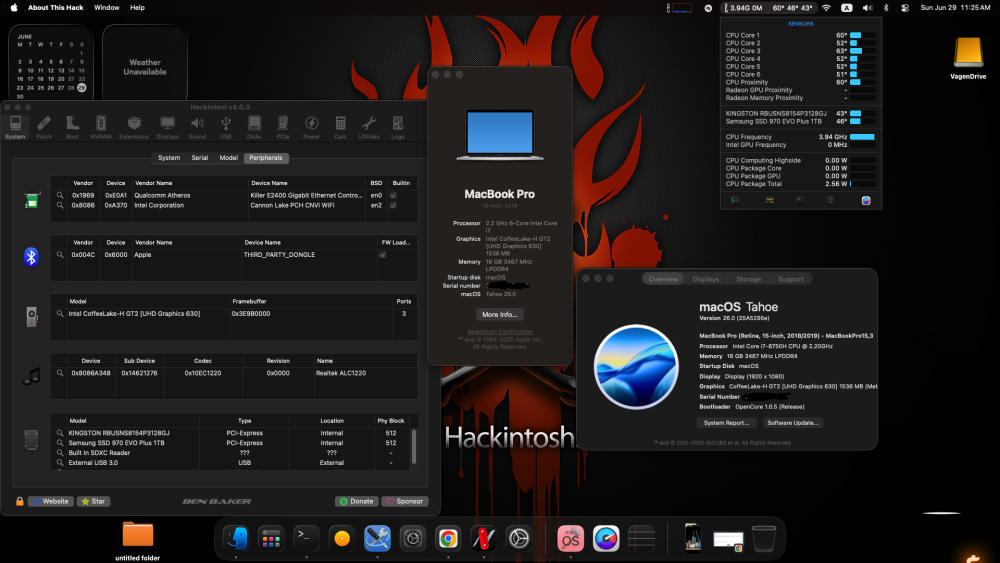Image resolution: width=1000 pixels, height=563 pixels.
Task: Click the magnifier beside Intel CoffeeLake-H GT2 row
Action: tap(60, 314)
